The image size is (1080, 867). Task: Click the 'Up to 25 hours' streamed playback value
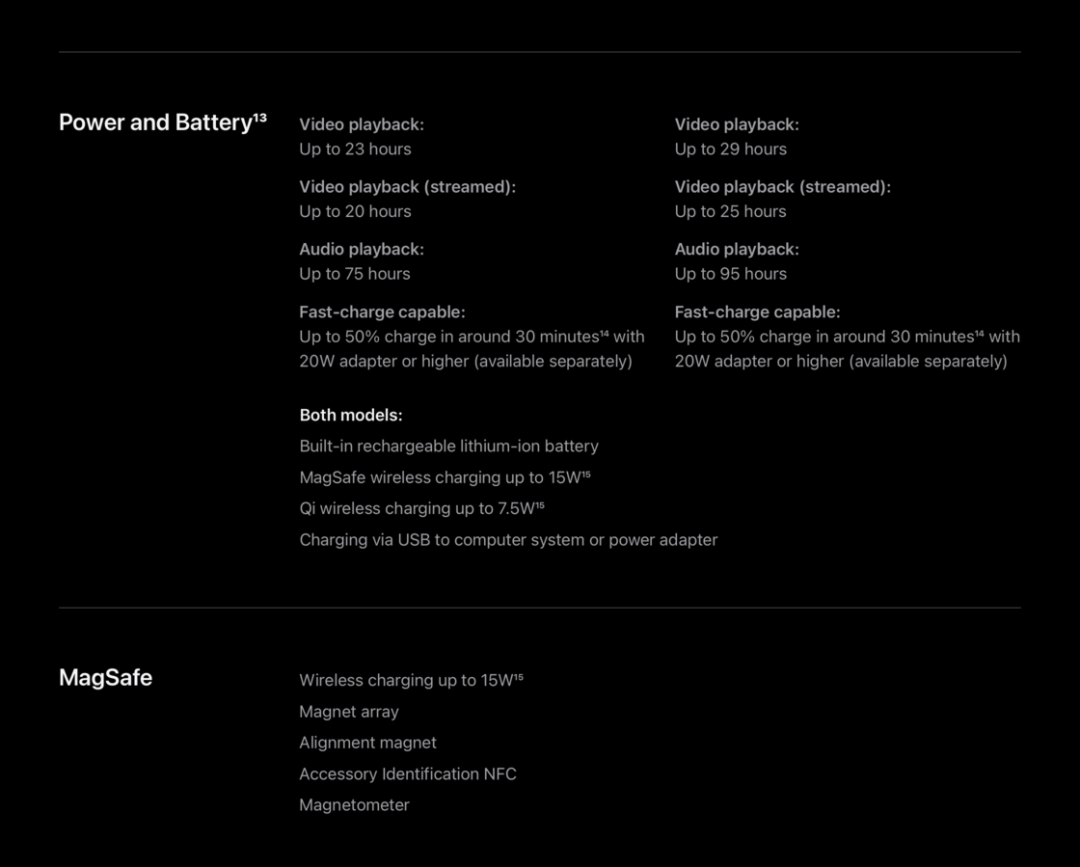point(730,211)
